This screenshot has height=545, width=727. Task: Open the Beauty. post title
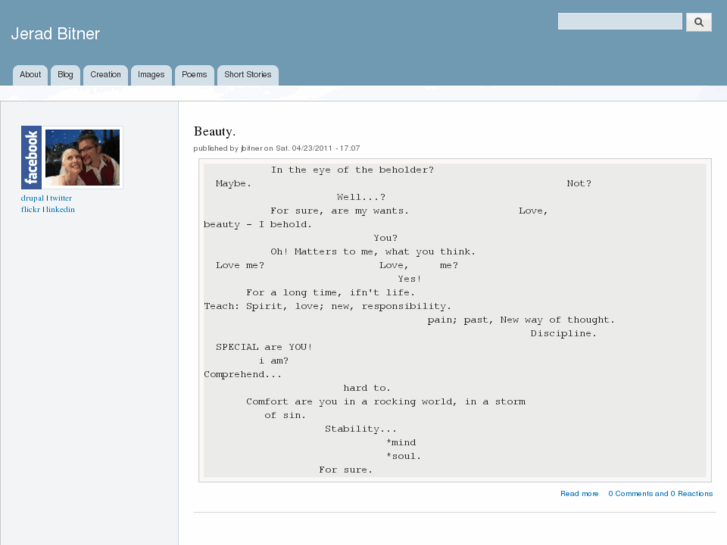215,132
